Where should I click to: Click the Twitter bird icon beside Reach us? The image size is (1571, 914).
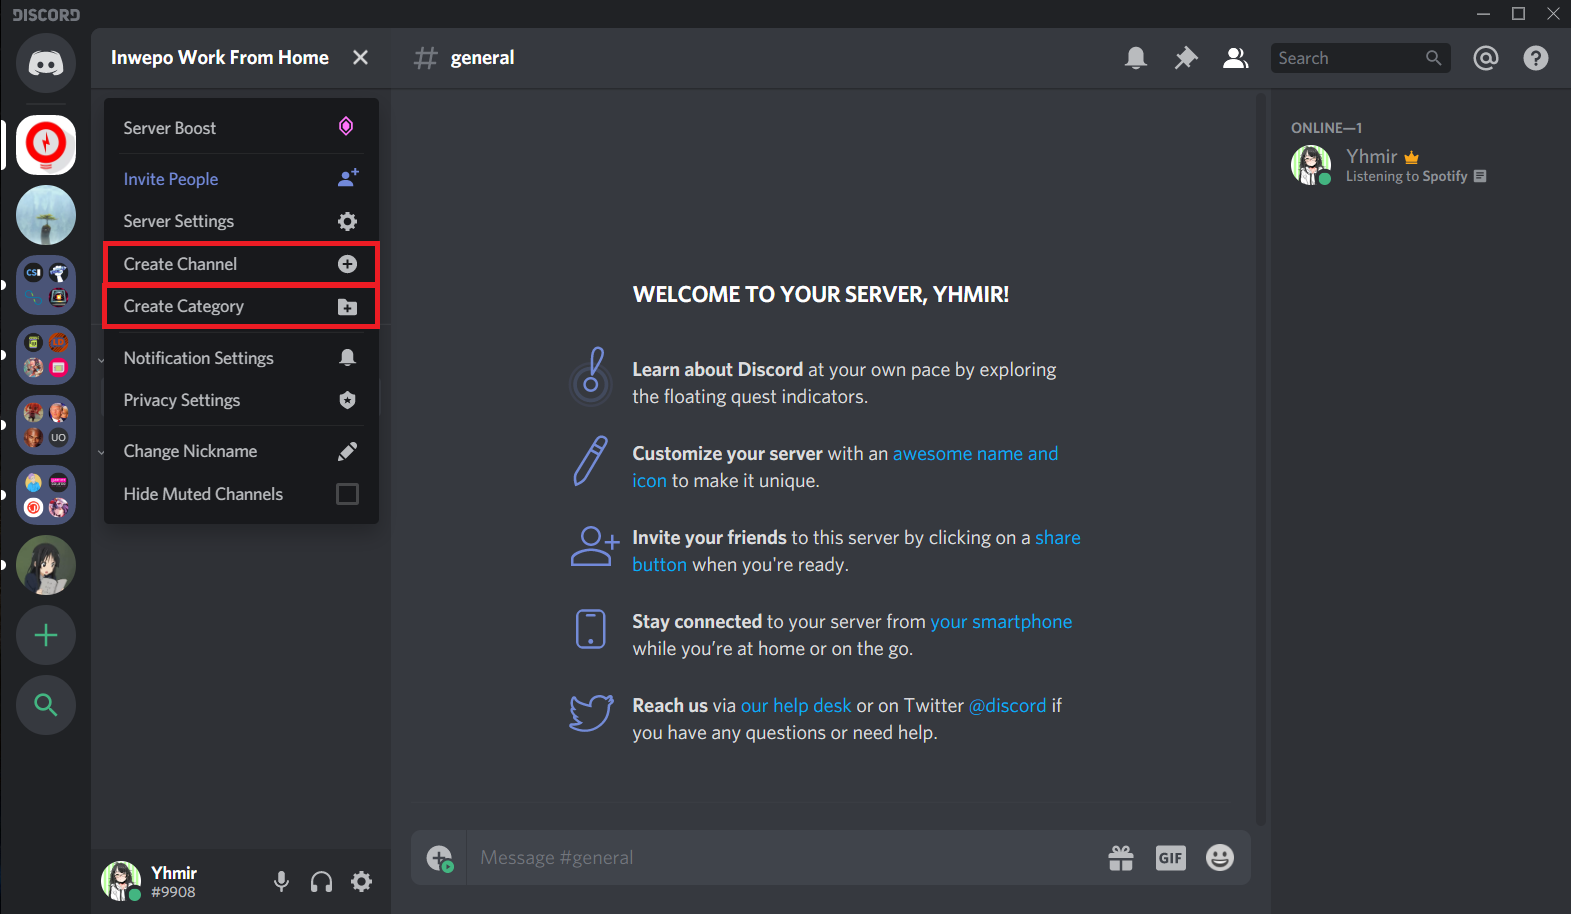tap(591, 713)
